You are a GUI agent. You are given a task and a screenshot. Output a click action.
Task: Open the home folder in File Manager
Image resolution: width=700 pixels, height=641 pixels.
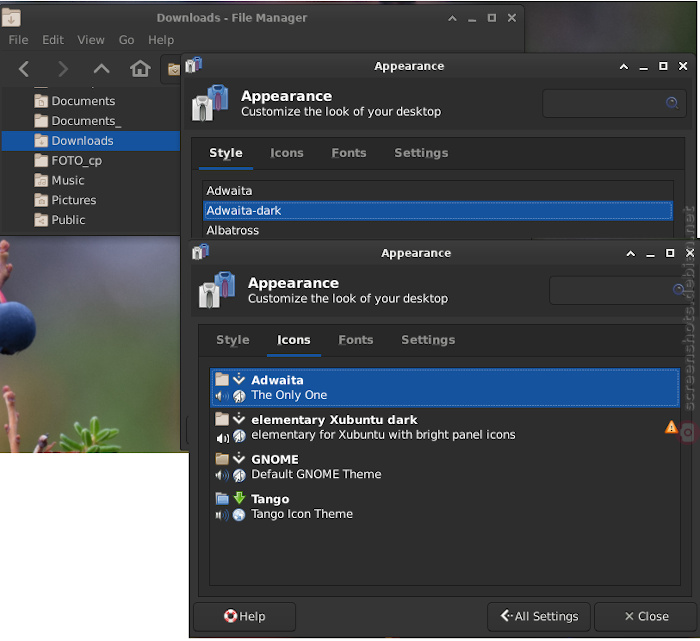pyautogui.click(x=140, y=69)
